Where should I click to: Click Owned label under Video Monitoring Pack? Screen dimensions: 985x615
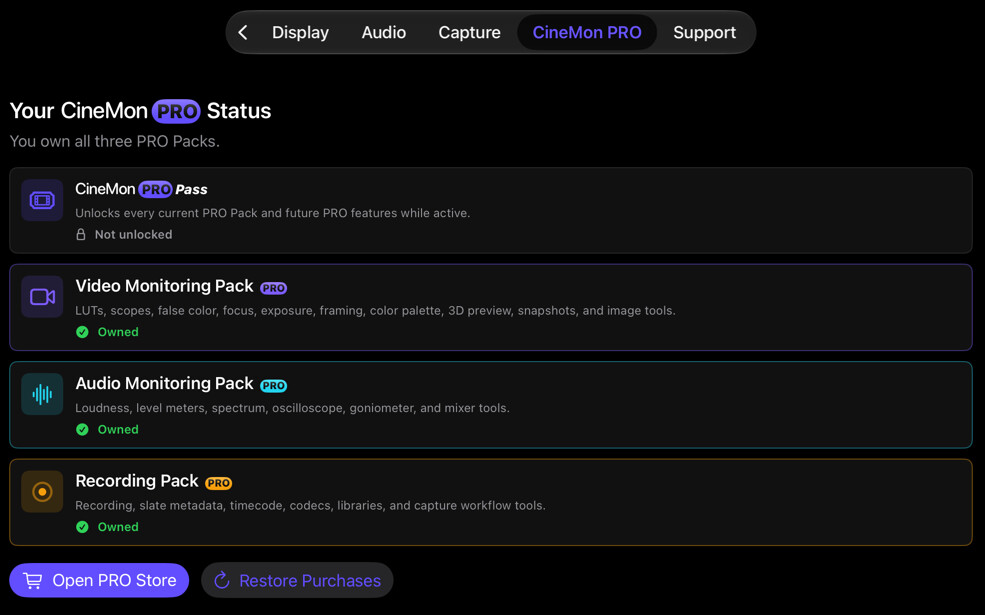coord(118,332)
